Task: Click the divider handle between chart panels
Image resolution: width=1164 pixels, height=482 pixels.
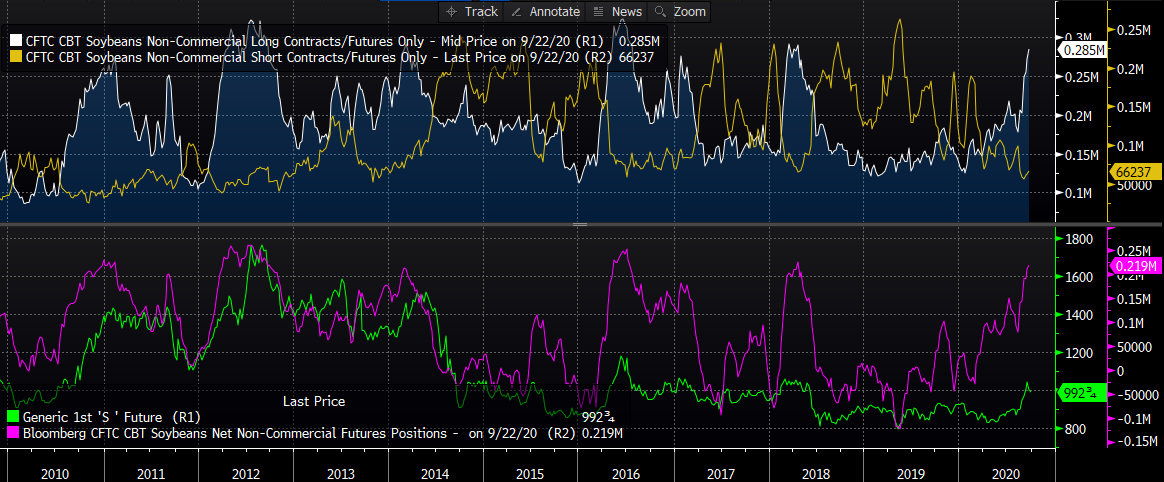Action: [x=580, y=226]
